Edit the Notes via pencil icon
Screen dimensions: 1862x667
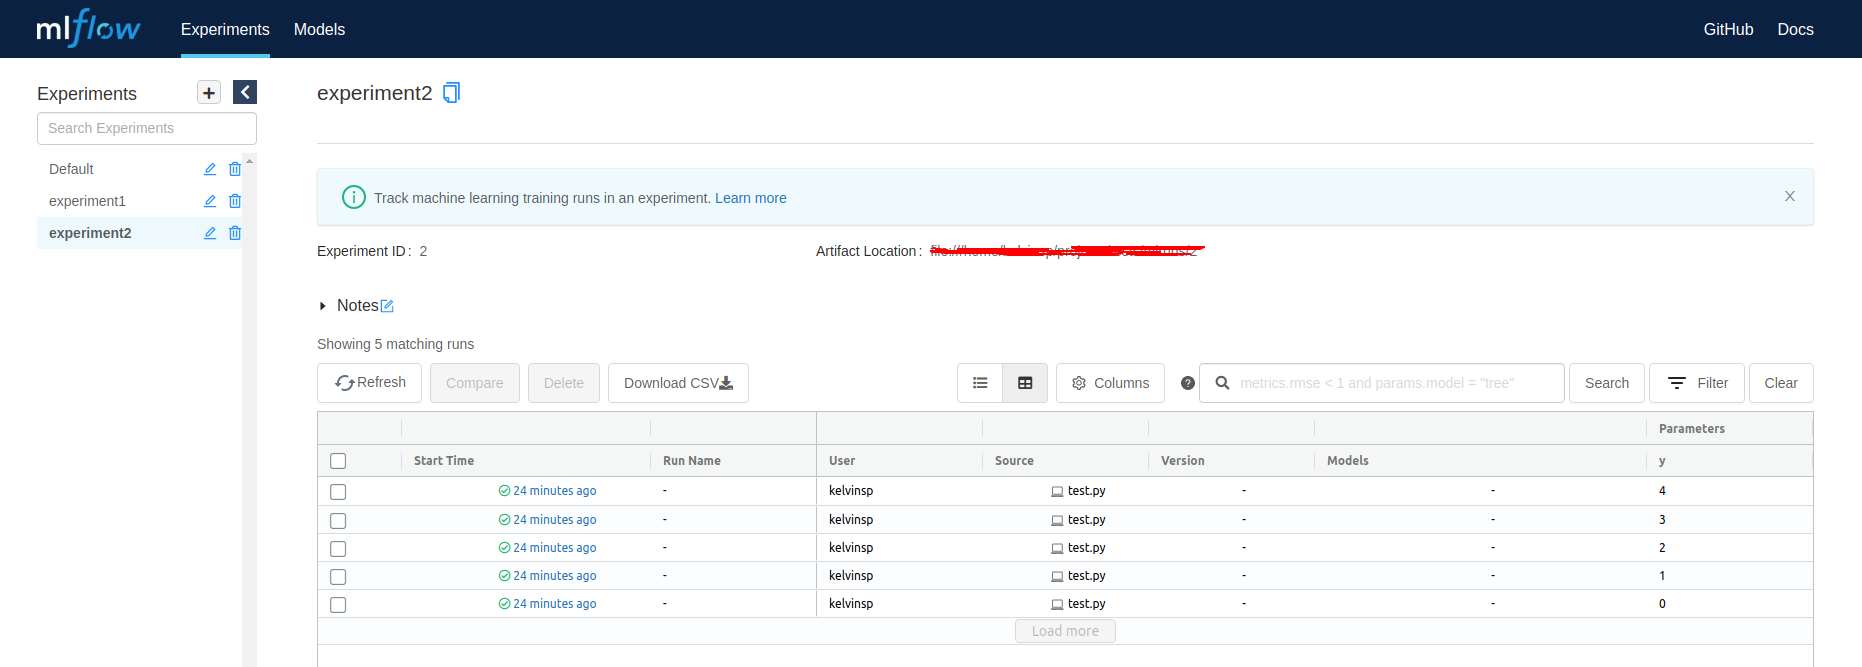tap(387, 306)
